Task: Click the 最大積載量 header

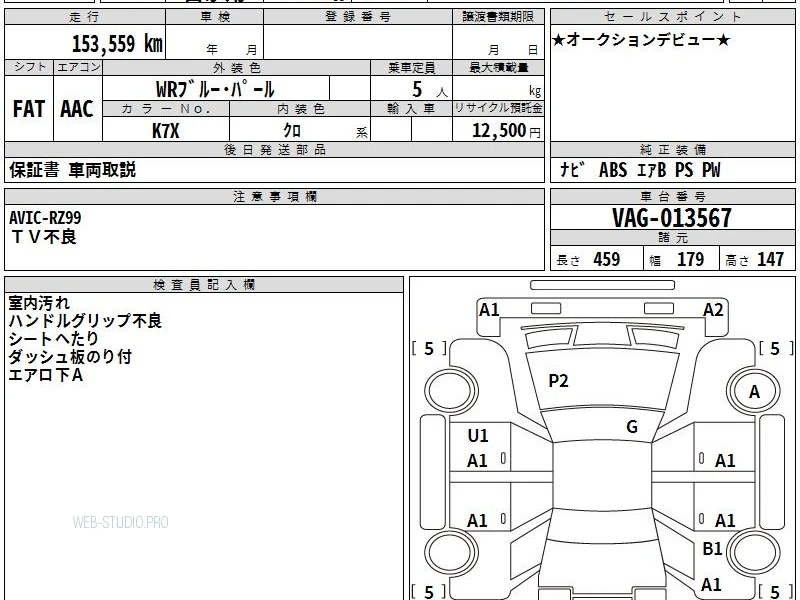Action: coord(498,67)
